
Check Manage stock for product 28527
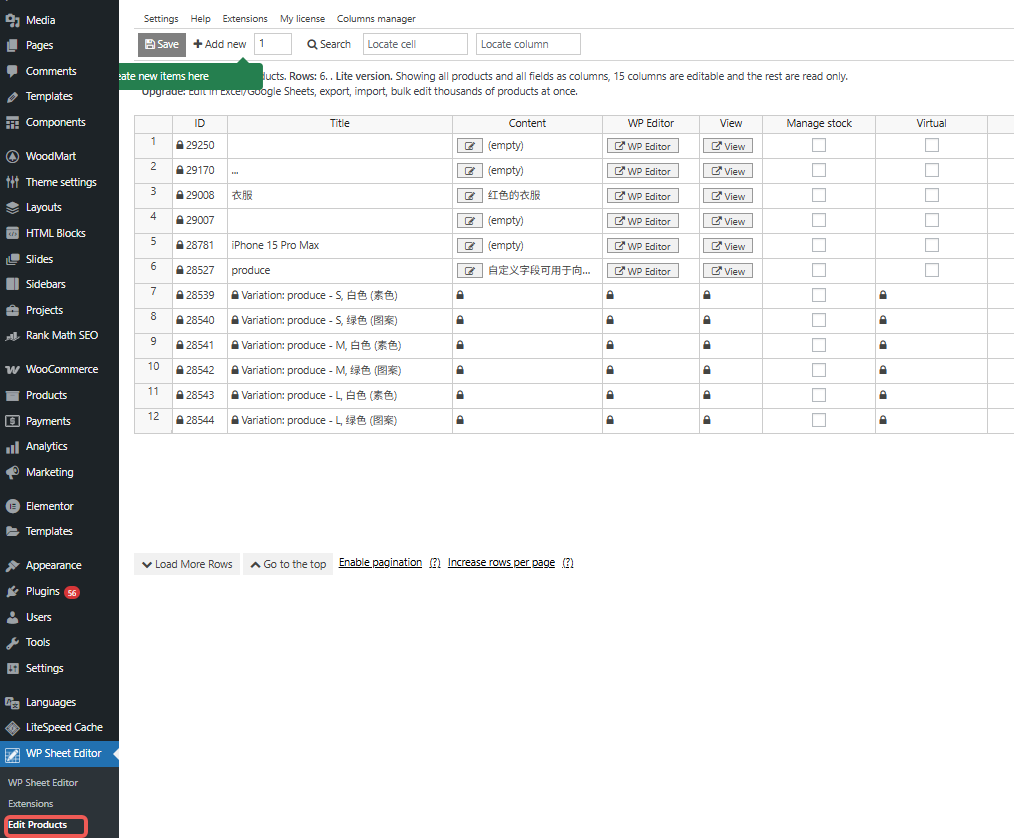818,270
